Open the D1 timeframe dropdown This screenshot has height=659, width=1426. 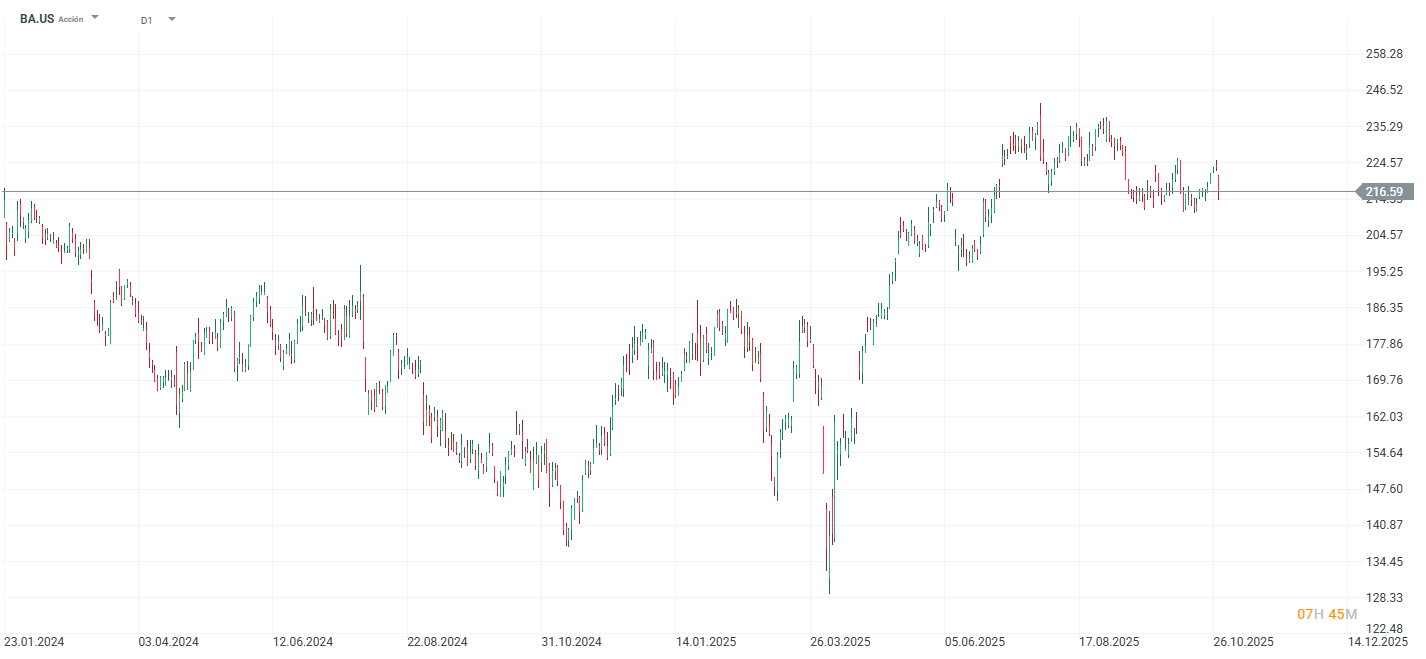click(x=170, y=18)
